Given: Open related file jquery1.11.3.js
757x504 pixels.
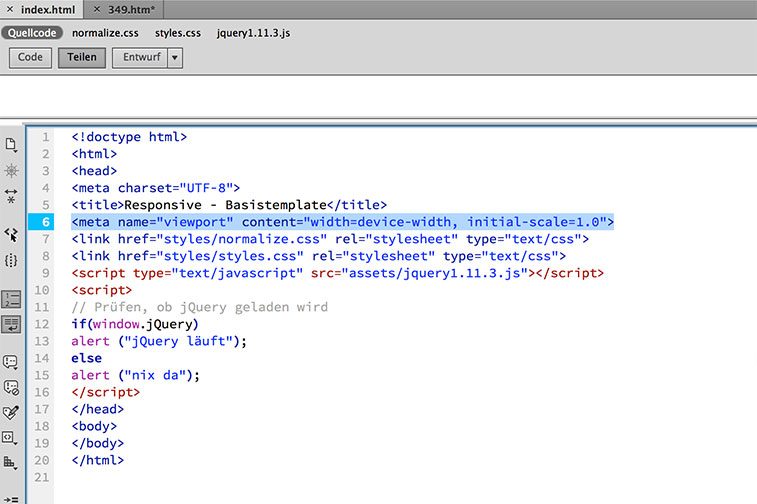Looking at the screenshot, I should coord(253,33).
